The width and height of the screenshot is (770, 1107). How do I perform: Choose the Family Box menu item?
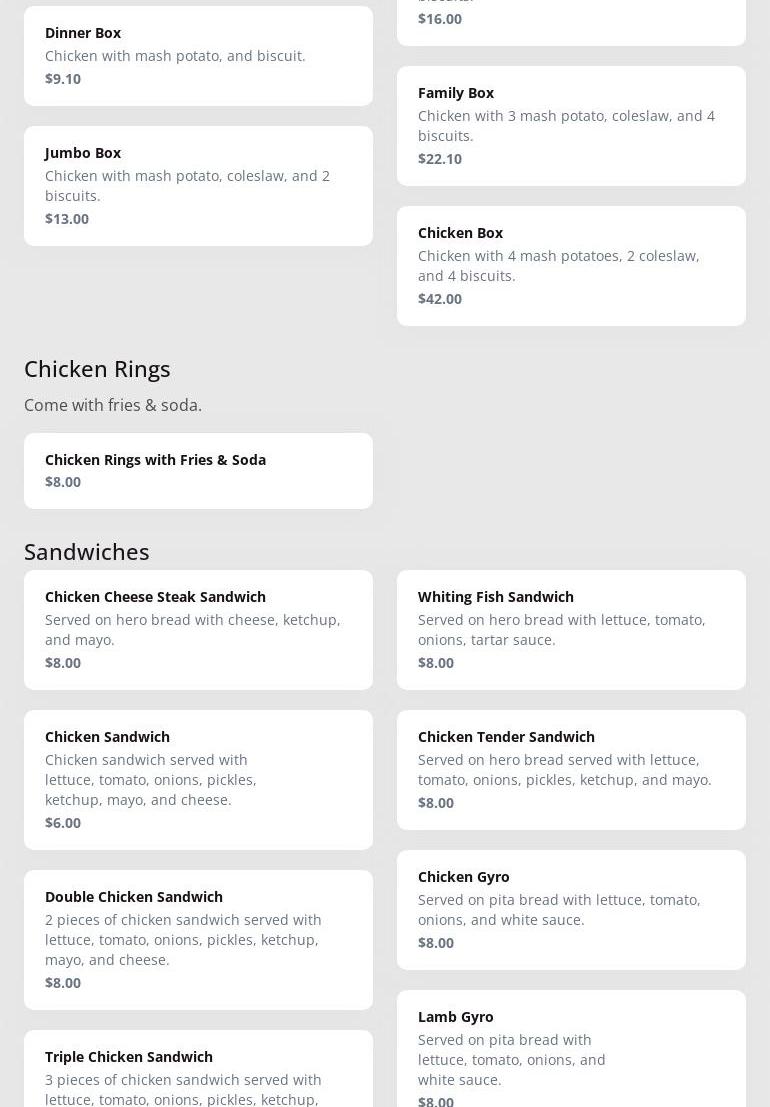pyautogui.click(x=571, y=125)
